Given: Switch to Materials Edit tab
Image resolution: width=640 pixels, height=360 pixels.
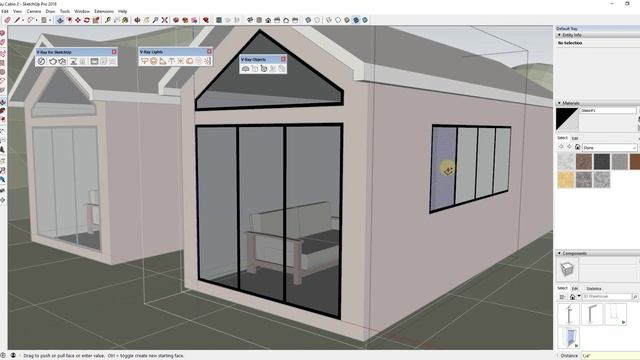Looking at the screenshot, I should (575, 138).
